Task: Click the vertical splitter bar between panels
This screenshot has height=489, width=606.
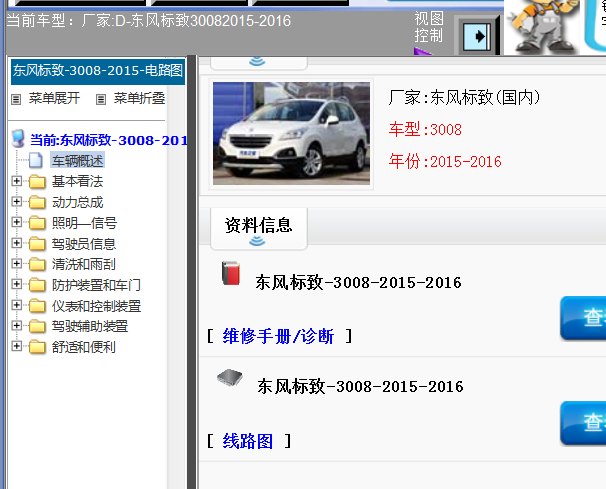Action: (192, 272)
